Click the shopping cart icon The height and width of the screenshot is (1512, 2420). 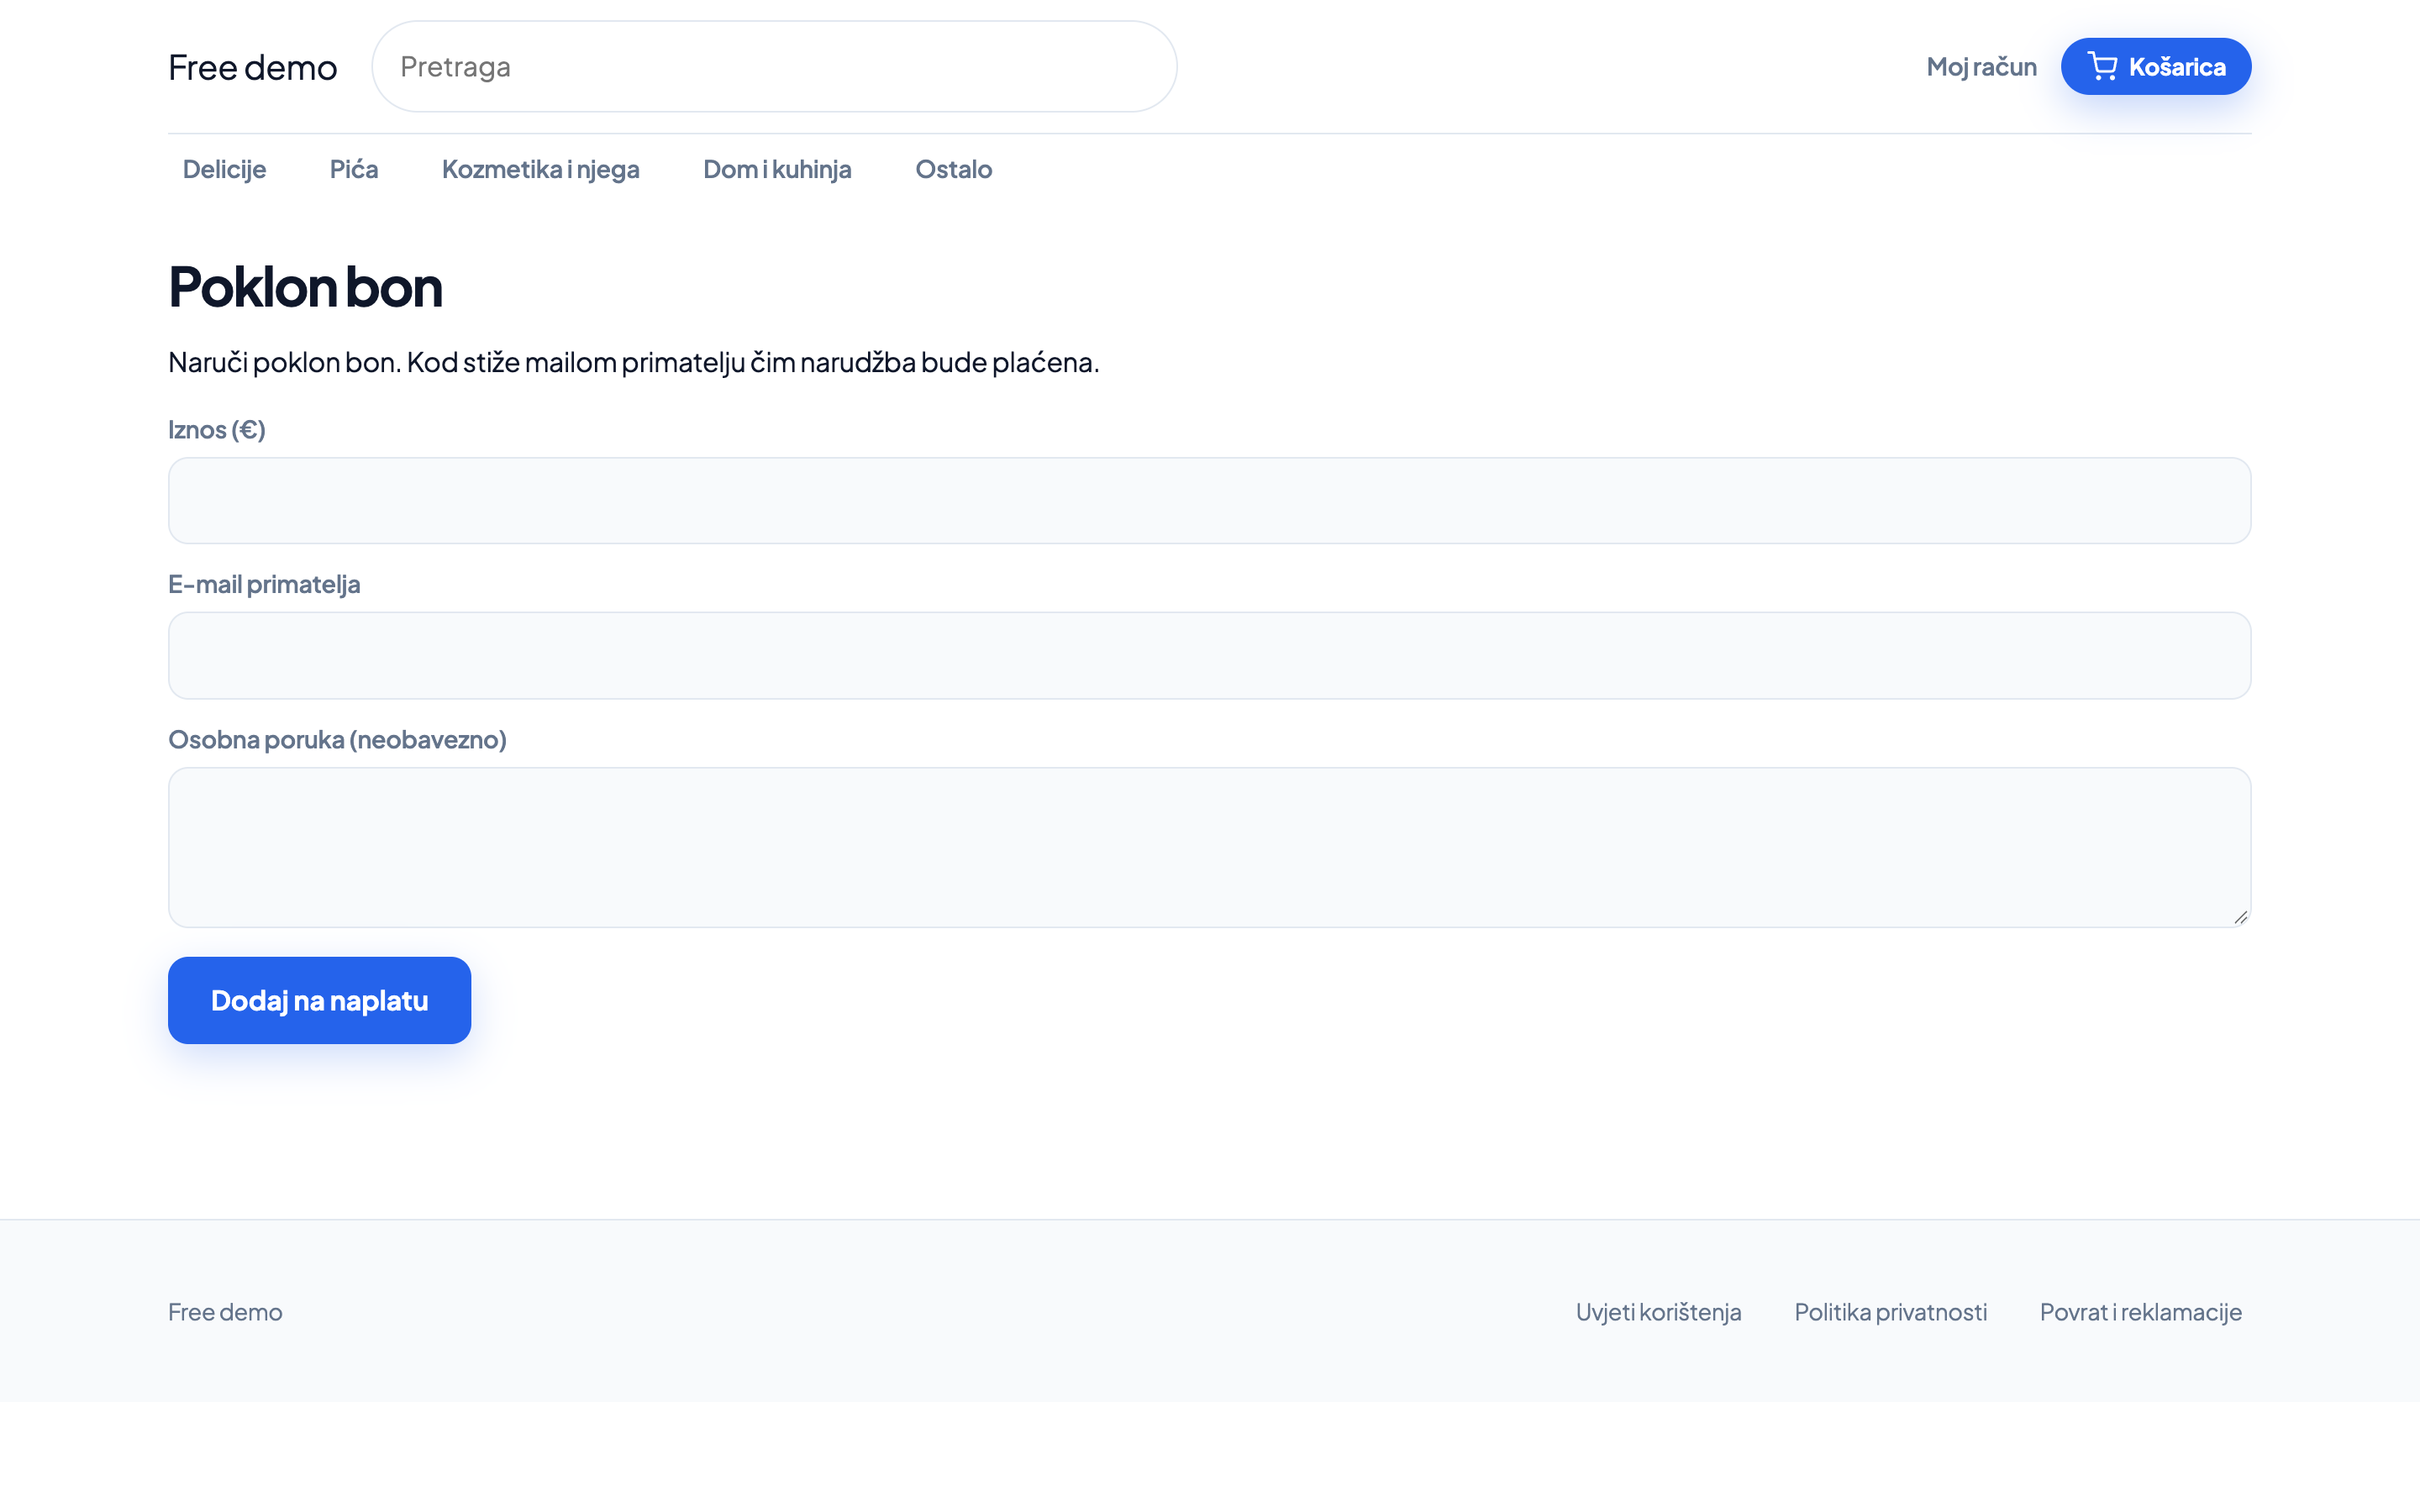pyautogui.click(x=2102, y=66)
